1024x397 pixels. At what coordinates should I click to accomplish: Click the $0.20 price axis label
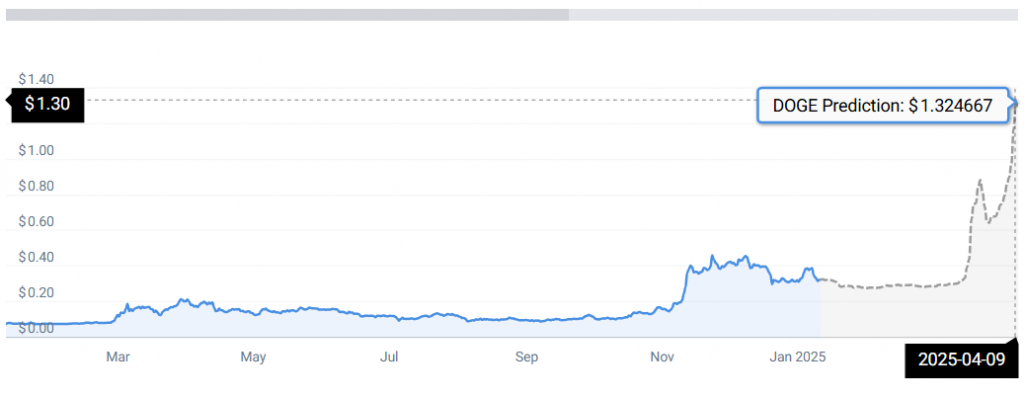(35, 293)
